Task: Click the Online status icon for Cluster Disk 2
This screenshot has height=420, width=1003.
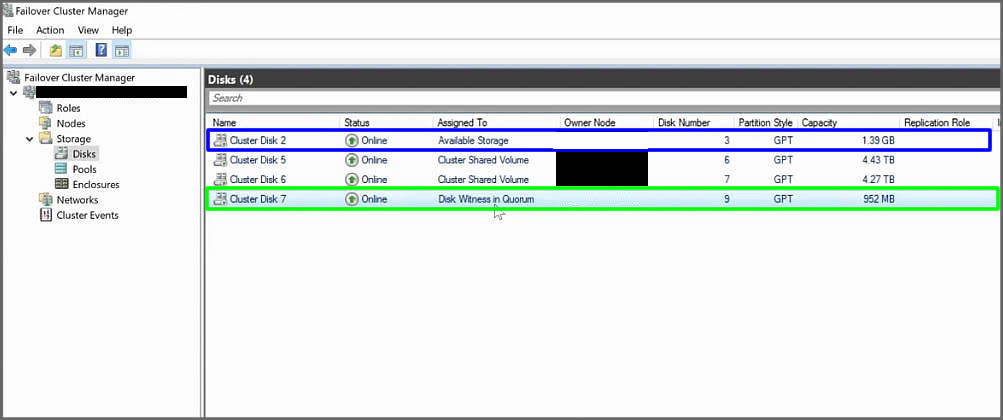Action: (x=352, y=140)
